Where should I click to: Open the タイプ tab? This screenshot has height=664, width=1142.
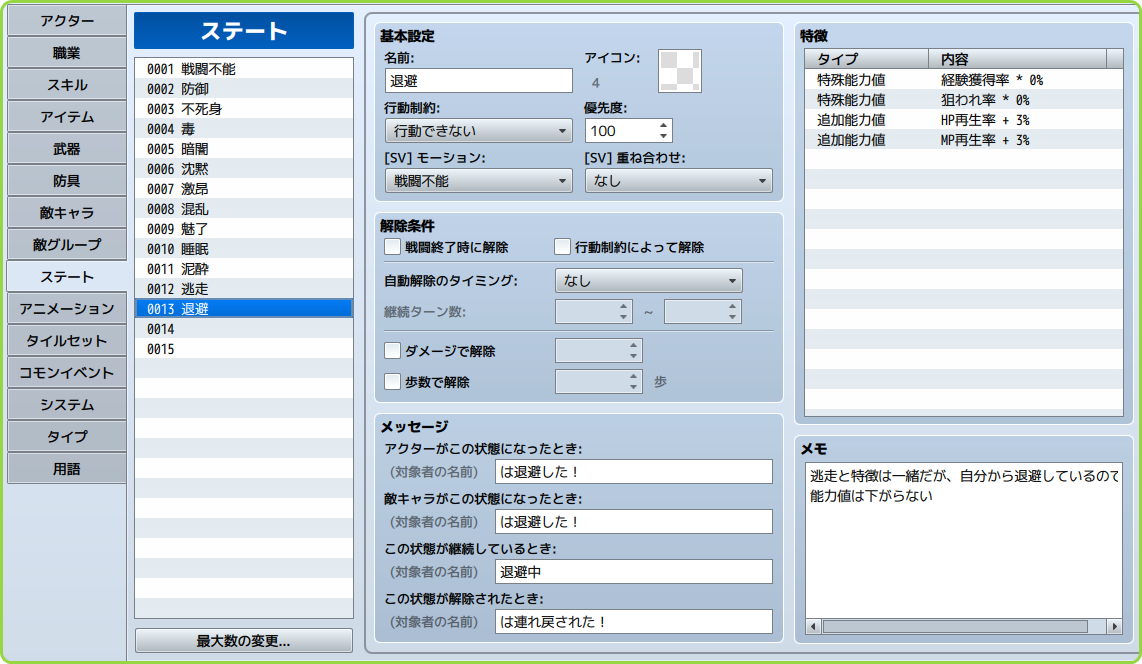(x=67, y=437)
